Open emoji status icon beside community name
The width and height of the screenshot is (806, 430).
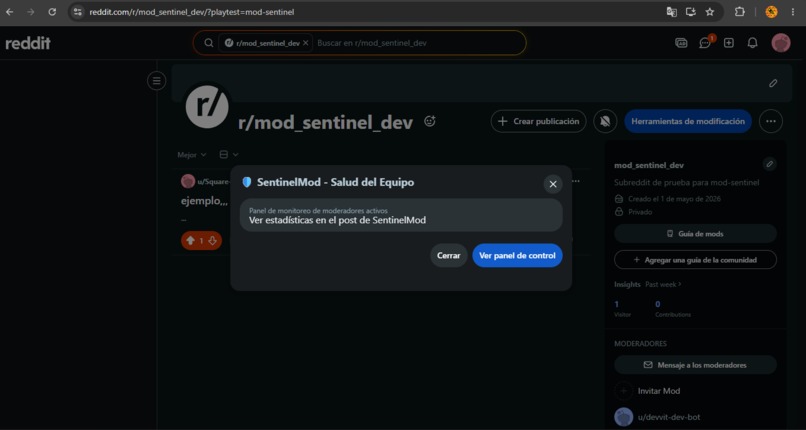430,121
